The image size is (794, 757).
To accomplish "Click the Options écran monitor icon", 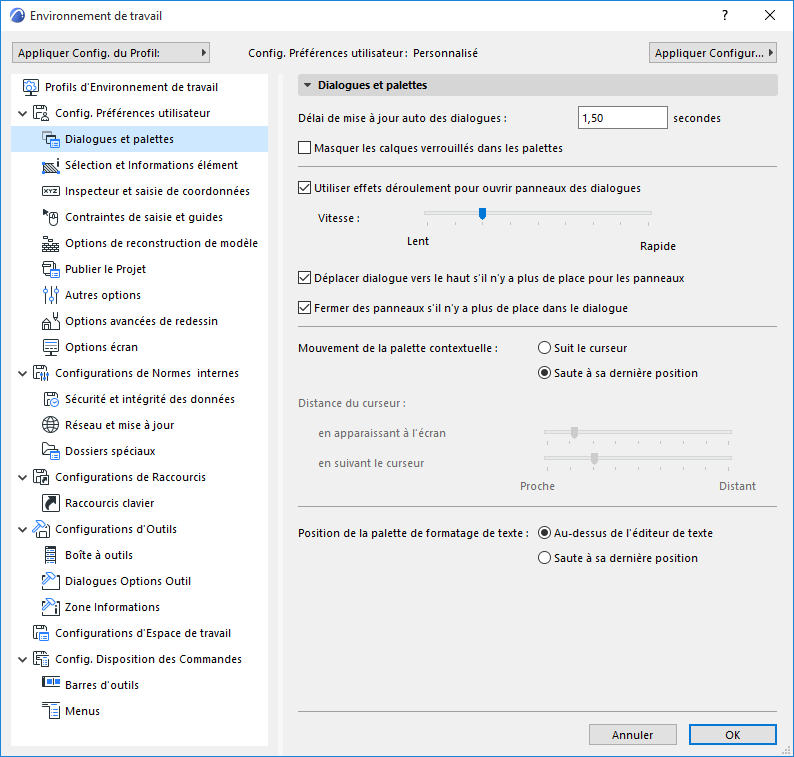I will (x=51, y=347).
